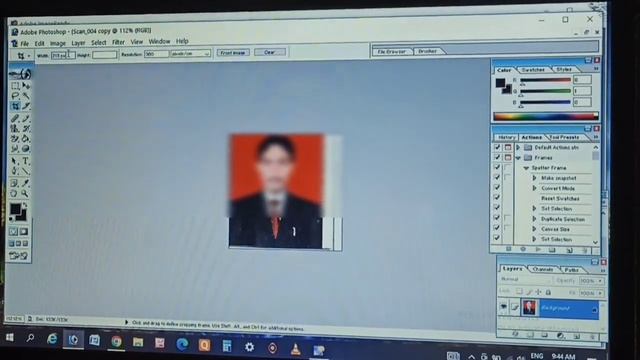Toggle Spatter Frame action checkbox
The image size is (640, 360).
[497, 167]
